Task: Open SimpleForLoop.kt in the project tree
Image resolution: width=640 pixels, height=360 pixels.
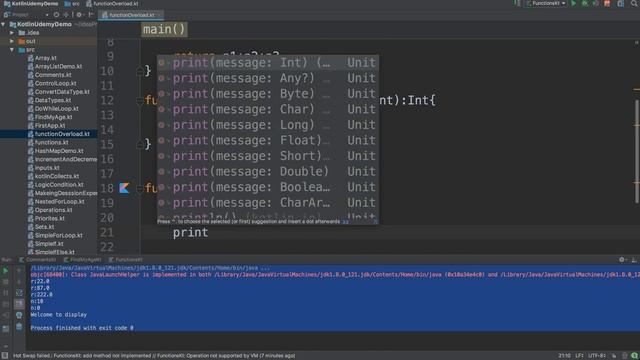Action: click(x=58, y=236)
